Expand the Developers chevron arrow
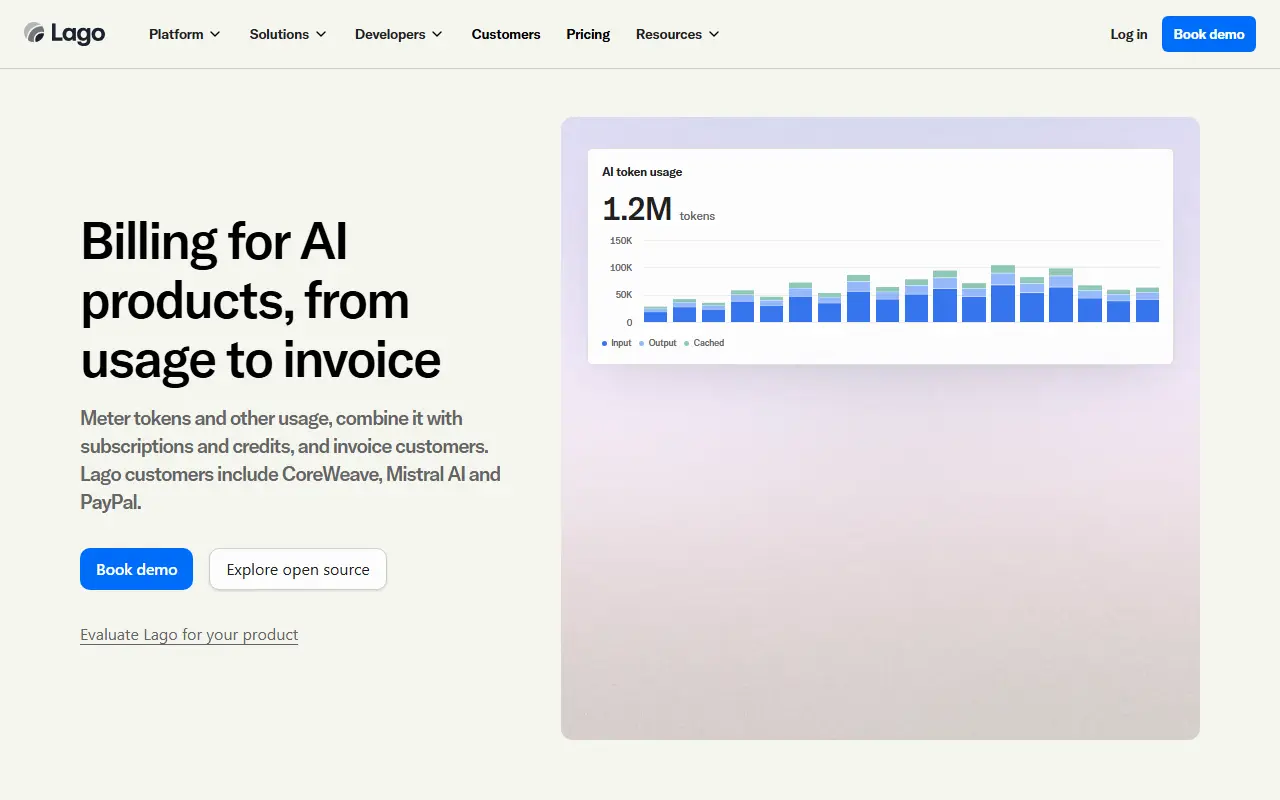The width and height of the screenshot is (1280, 800). click(x=437, y=34)
